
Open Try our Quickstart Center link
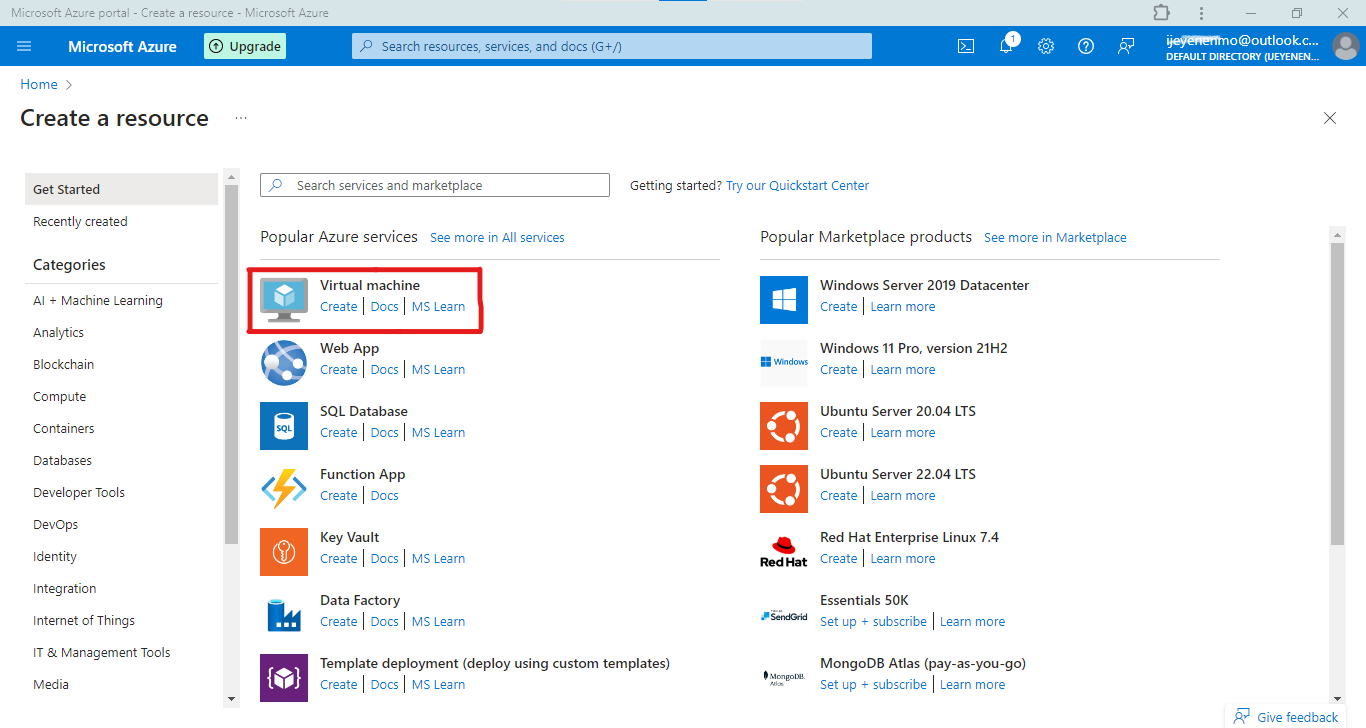click(x=797, y=186)
